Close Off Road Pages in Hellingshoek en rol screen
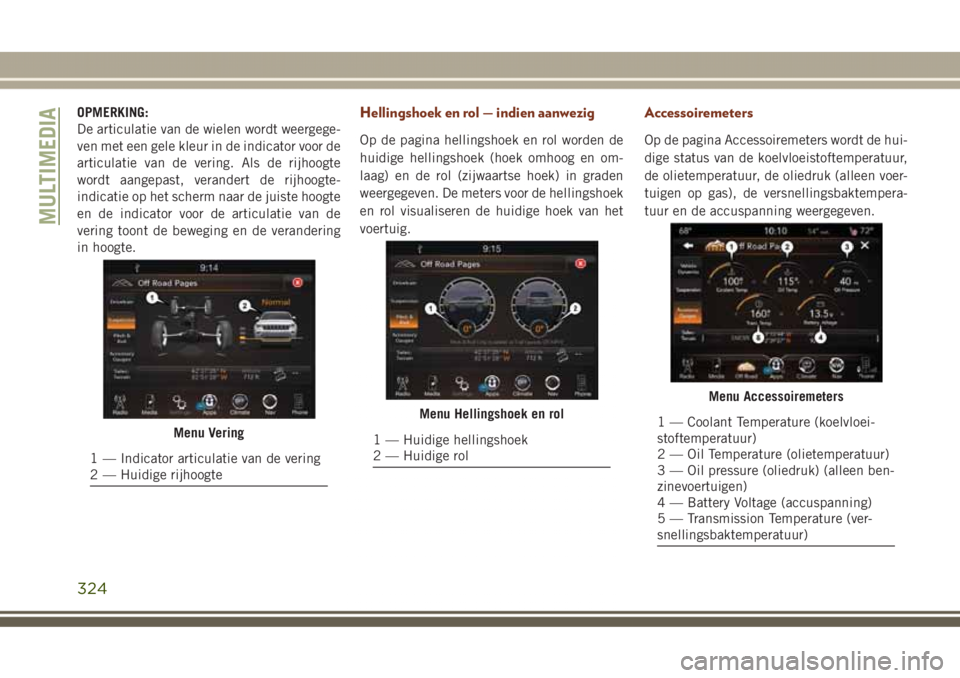Viewport: 960px width, 678px height. click(x=580, y=263)
